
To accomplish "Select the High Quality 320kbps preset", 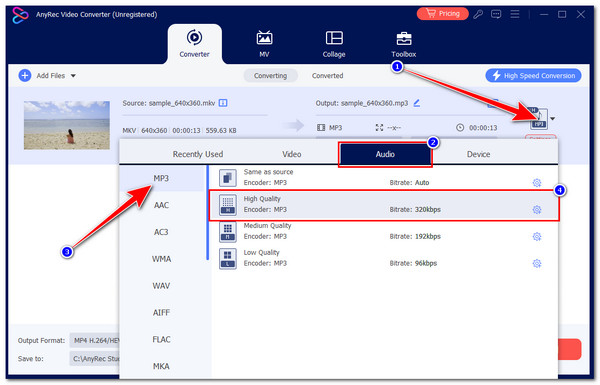I will [384, 205].
